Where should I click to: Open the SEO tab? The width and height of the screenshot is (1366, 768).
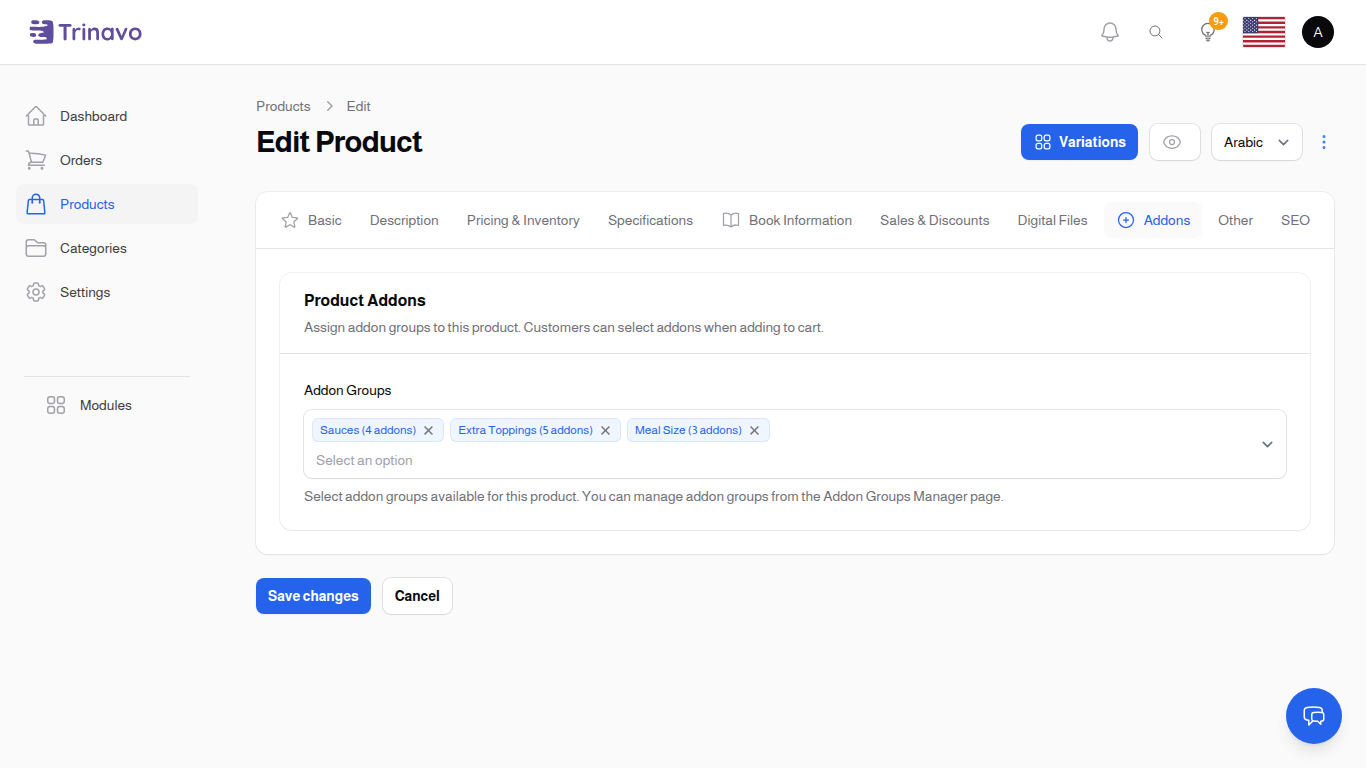(1295, 220)
